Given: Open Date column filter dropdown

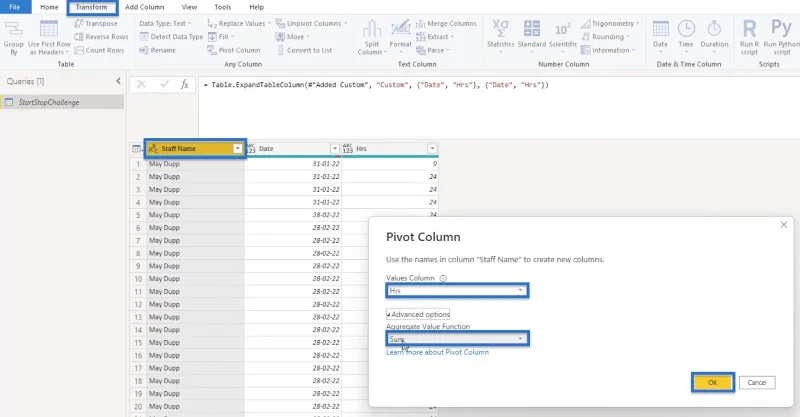Looking at the screenshot, I should point(335,149).
